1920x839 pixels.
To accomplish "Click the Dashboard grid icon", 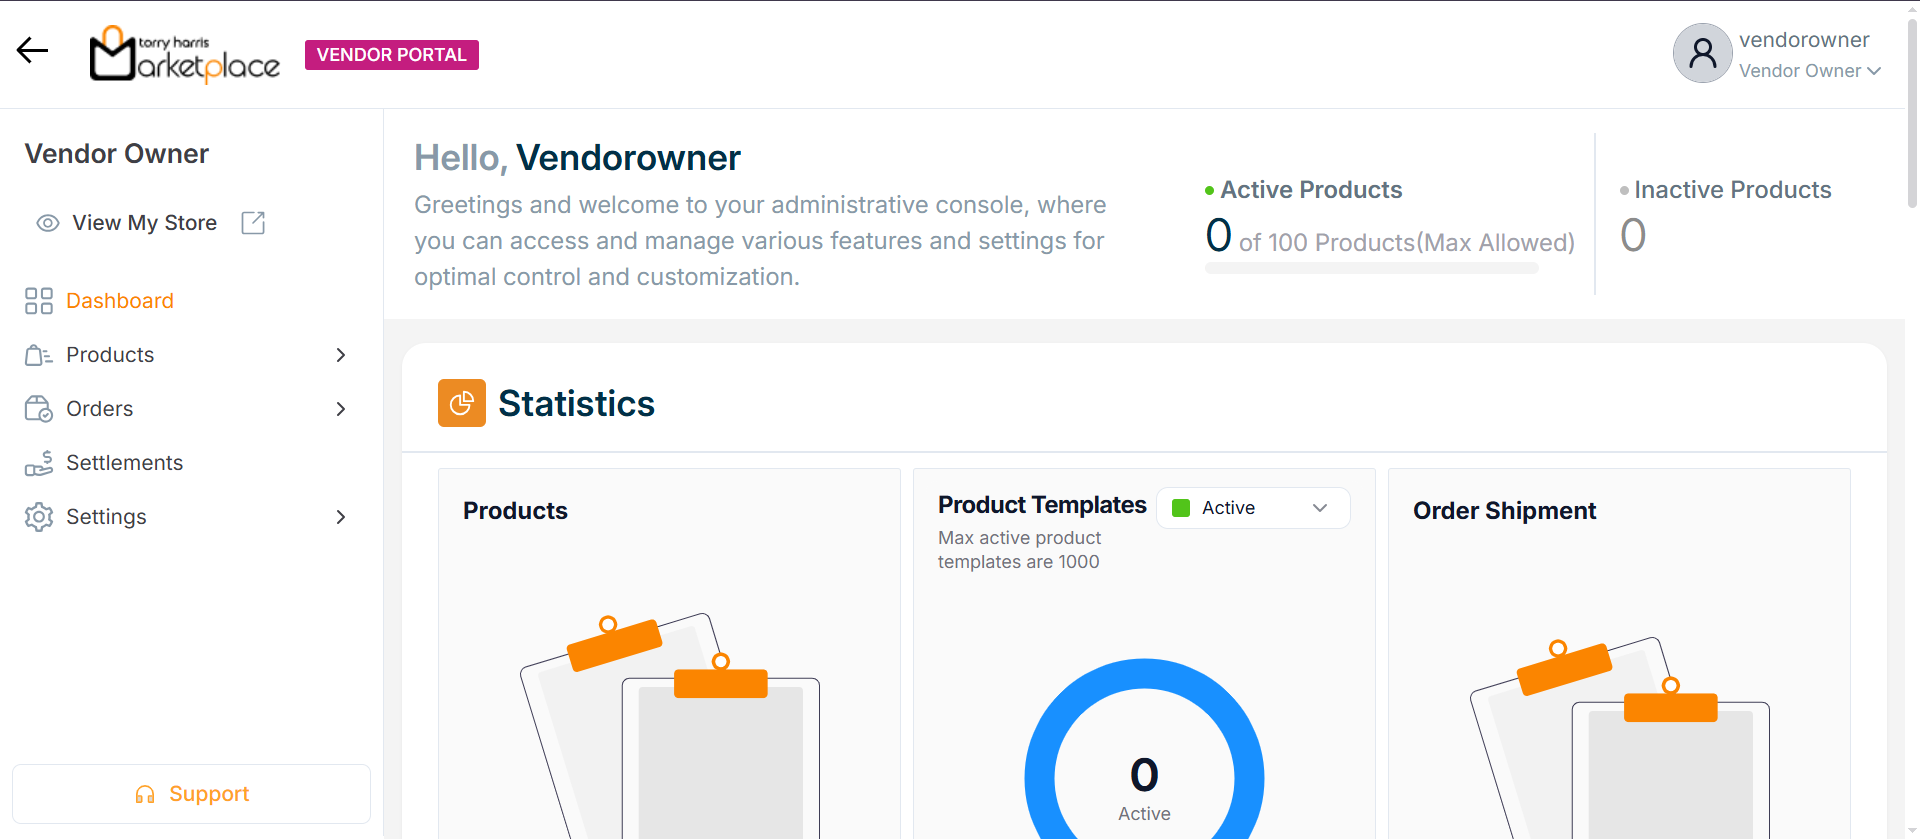I will [x=39, y=301].
